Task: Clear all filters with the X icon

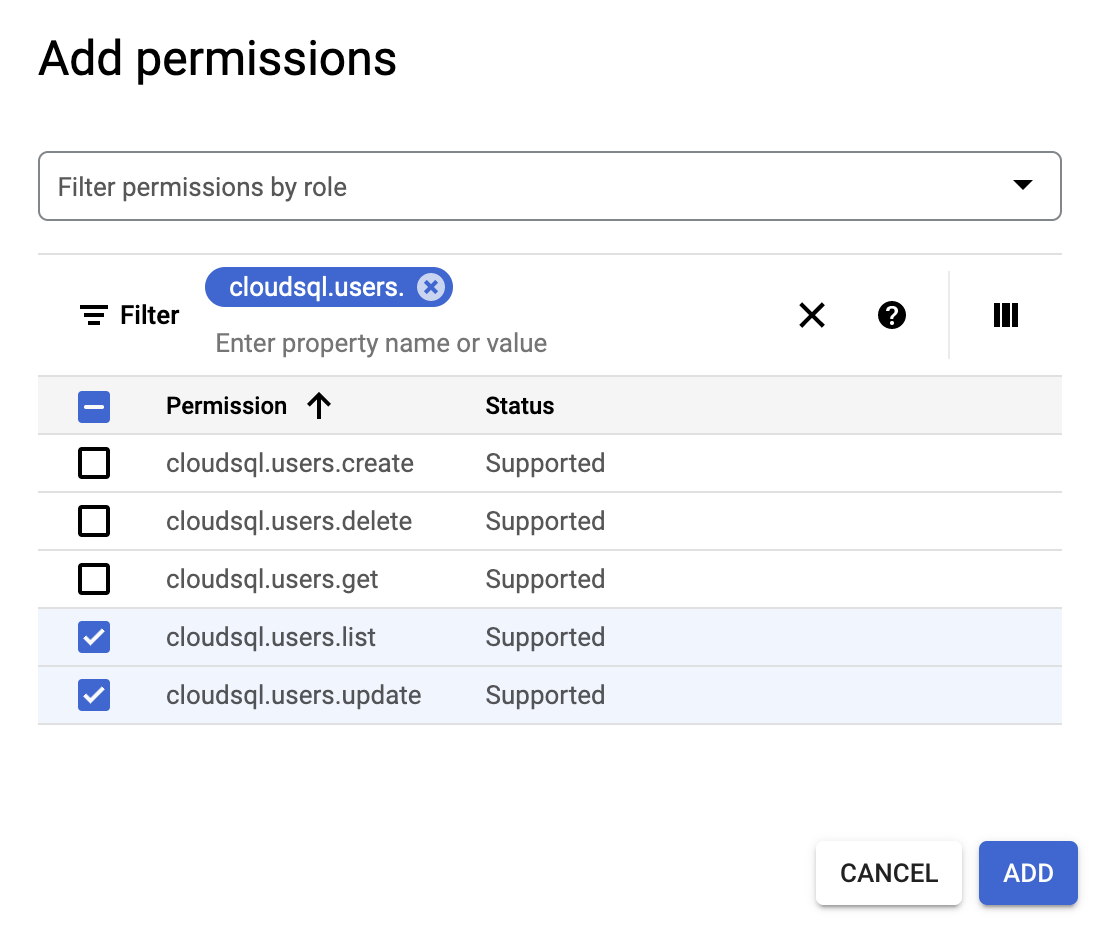Action: coord(812,316)
